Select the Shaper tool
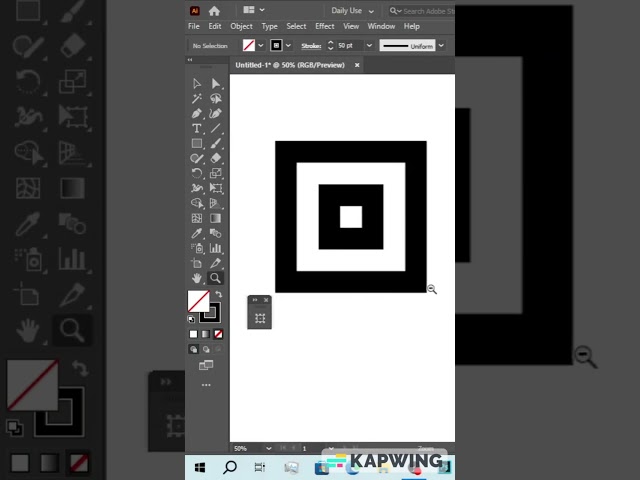This screenshot has width=640, height=480. 197,158
